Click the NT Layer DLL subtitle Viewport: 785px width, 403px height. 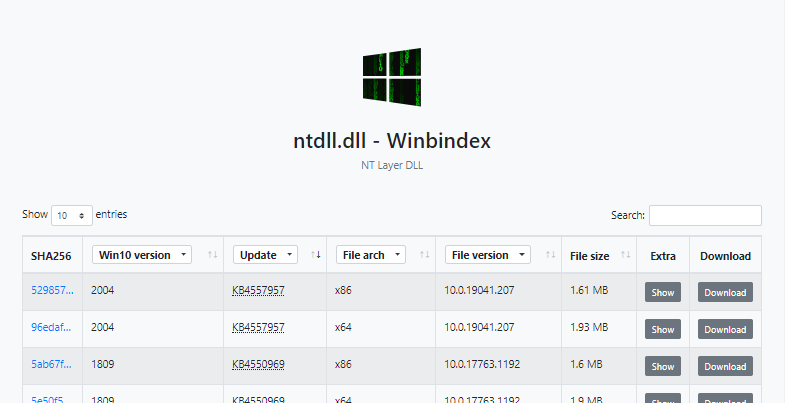point(392,165)
